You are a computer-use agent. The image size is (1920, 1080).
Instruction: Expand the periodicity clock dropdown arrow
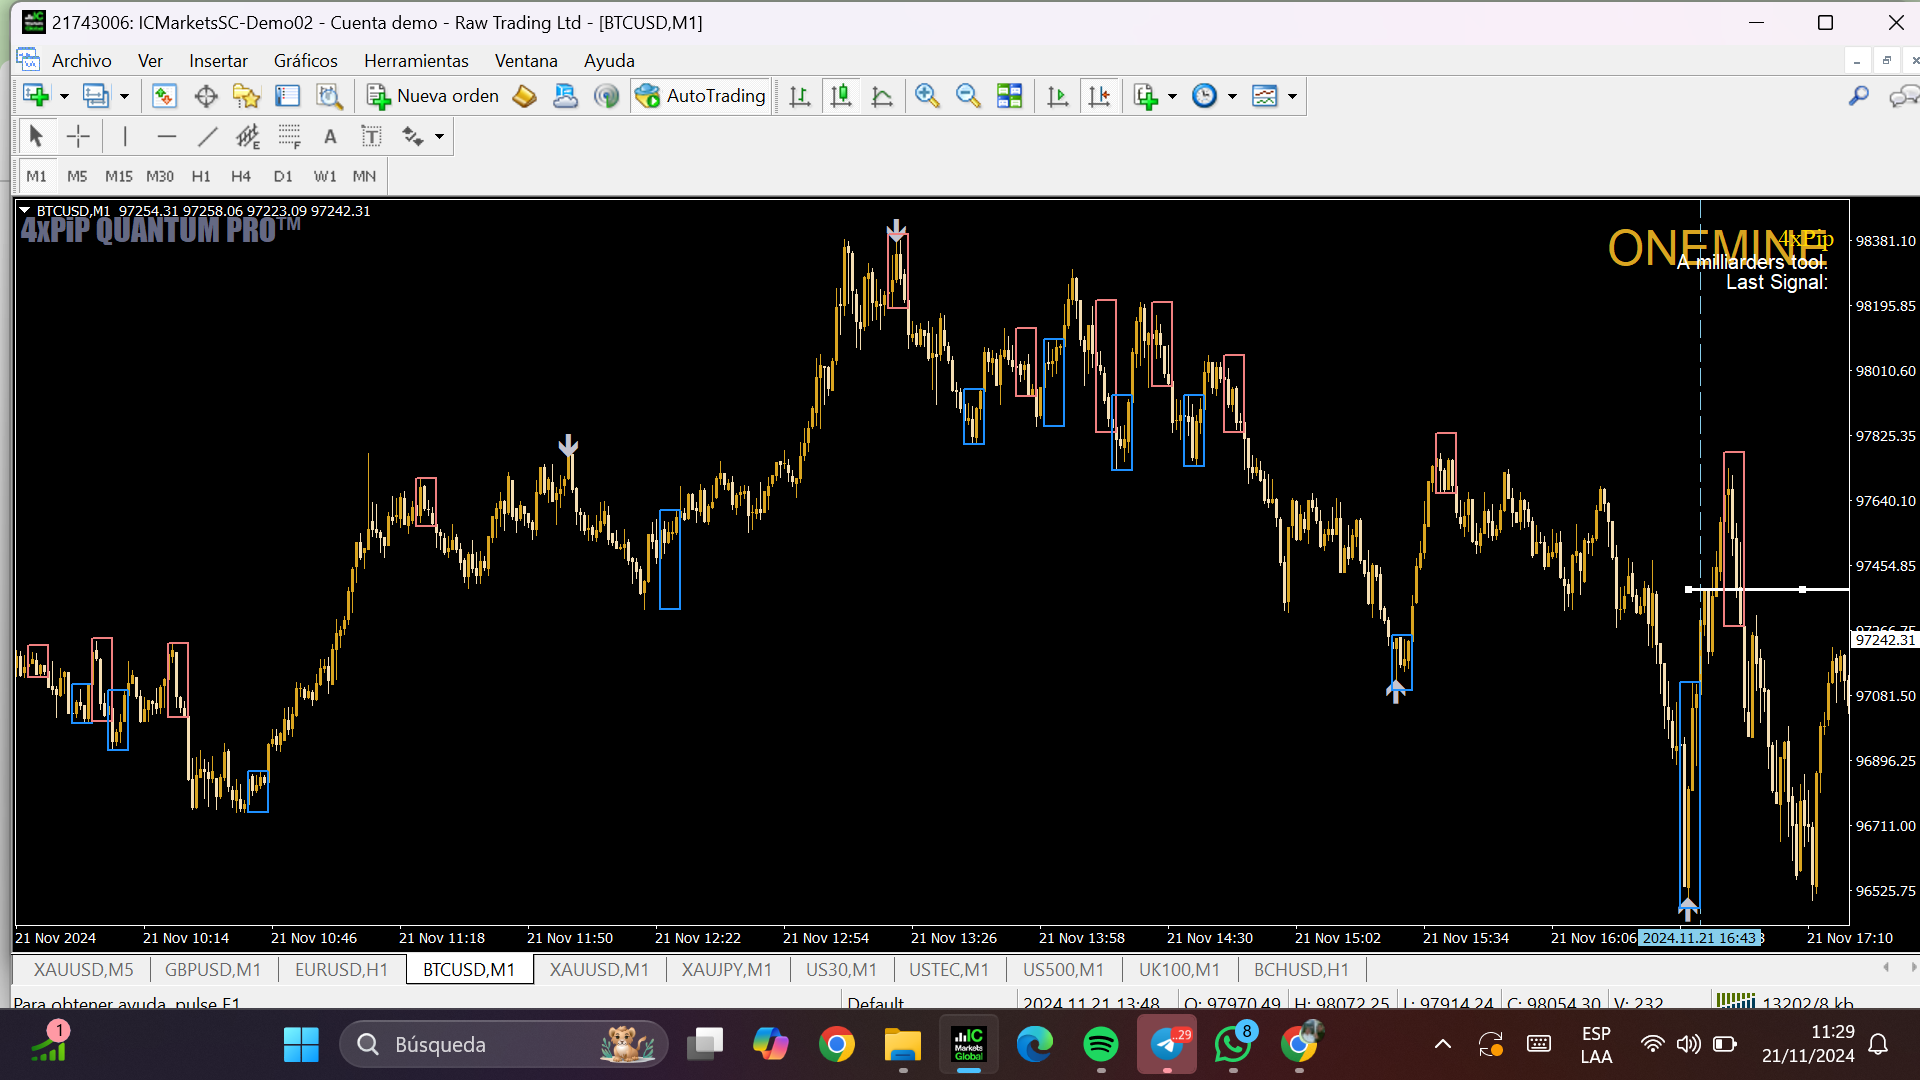tap(1232, 96)
